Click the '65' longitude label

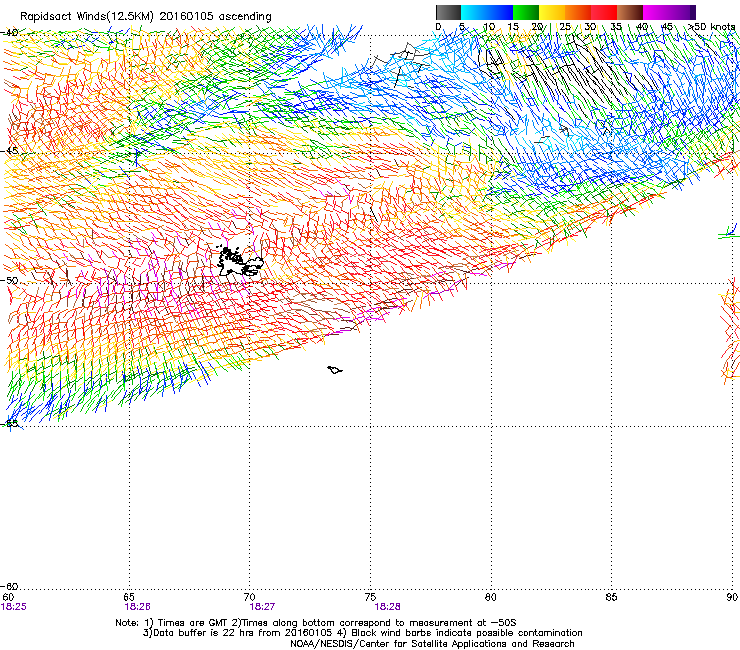point(129,597)
